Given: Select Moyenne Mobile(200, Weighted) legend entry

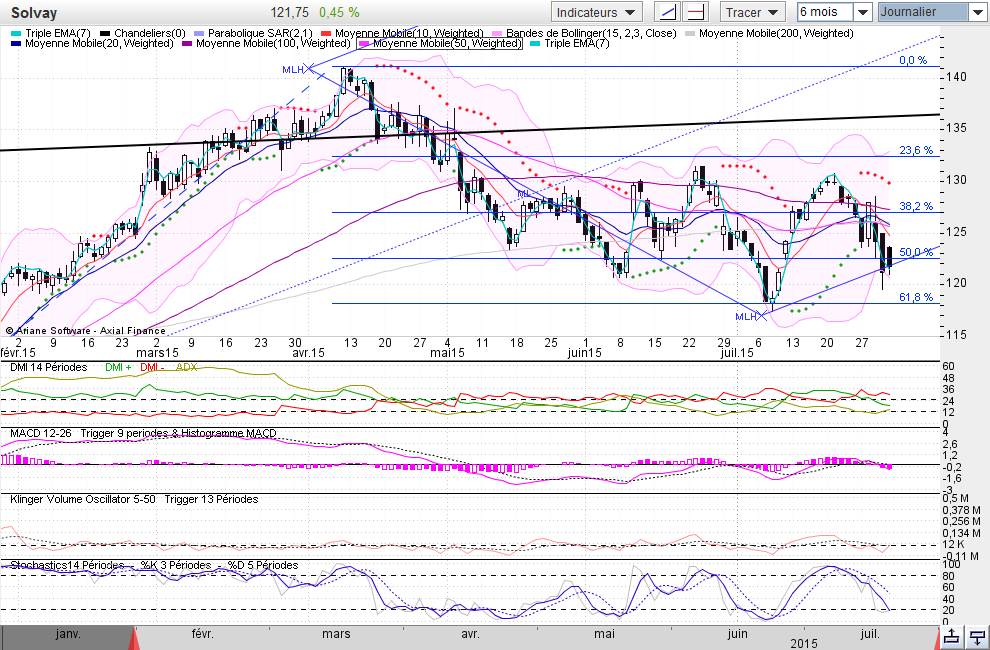Looking at the screenshot, I should [769, 33].
